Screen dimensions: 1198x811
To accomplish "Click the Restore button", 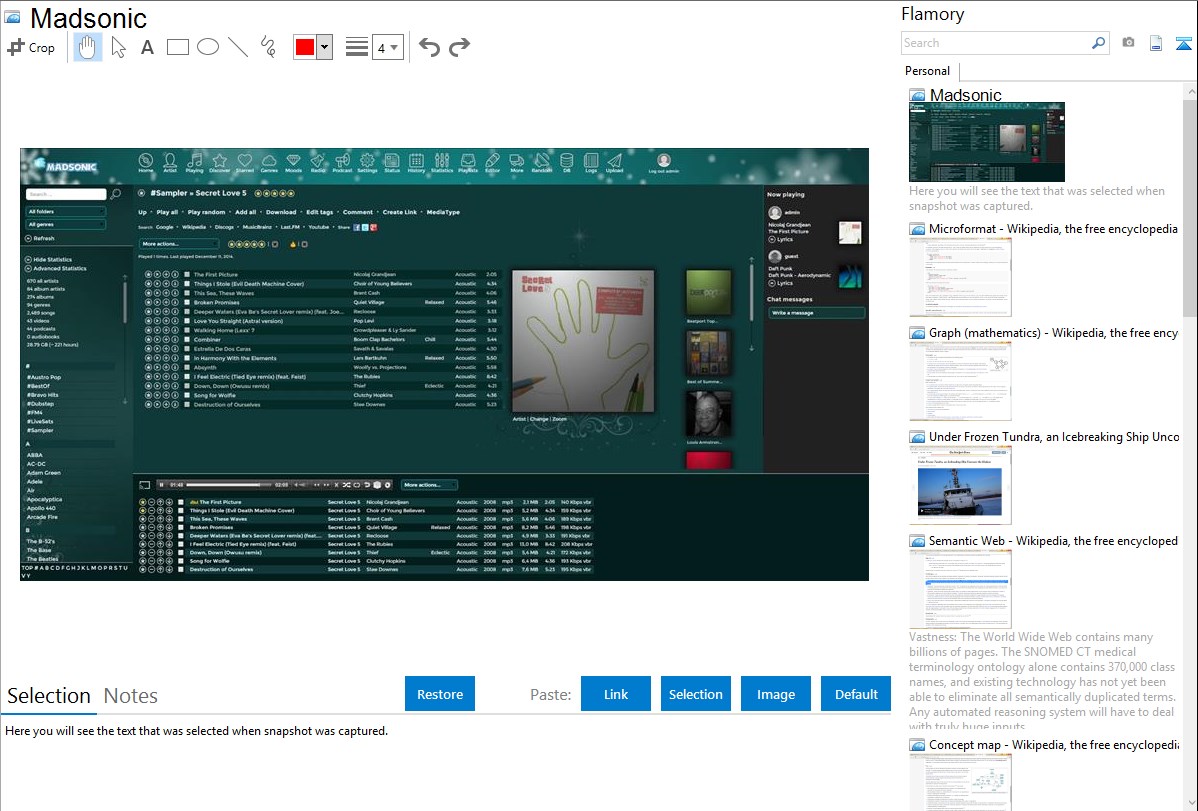I will coord(440,694).
